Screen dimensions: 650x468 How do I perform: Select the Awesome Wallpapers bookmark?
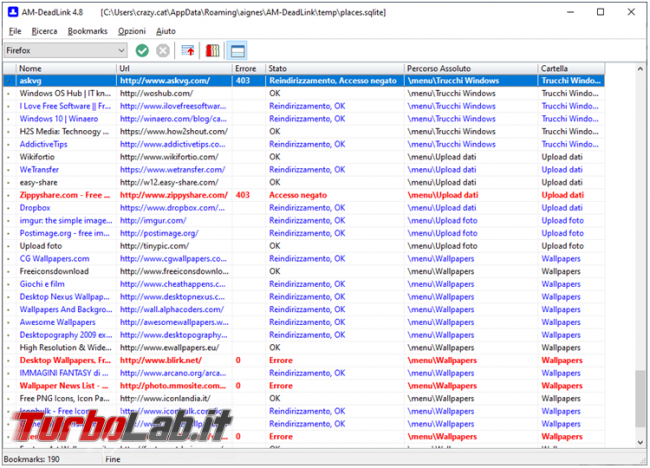(304, 323)
